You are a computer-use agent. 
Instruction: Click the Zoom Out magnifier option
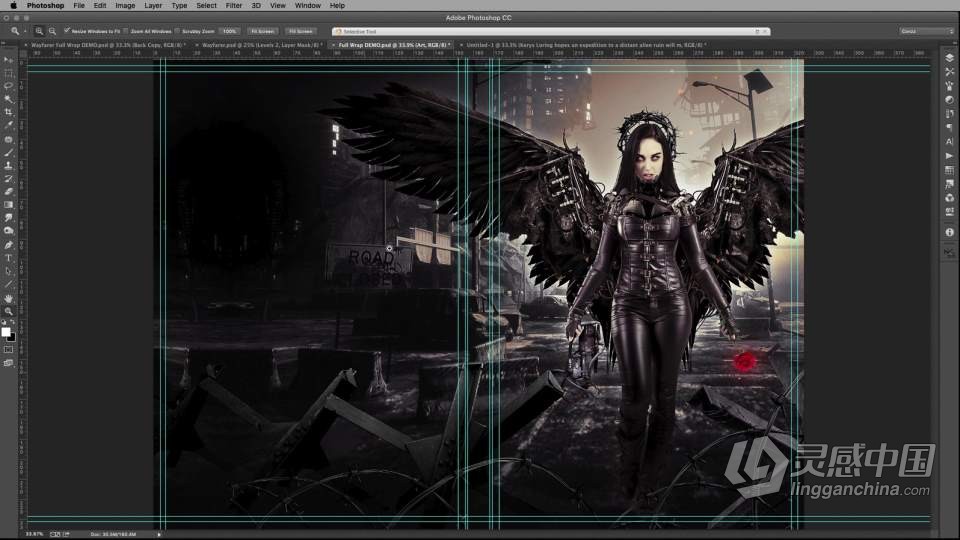[x=52, y=31]
